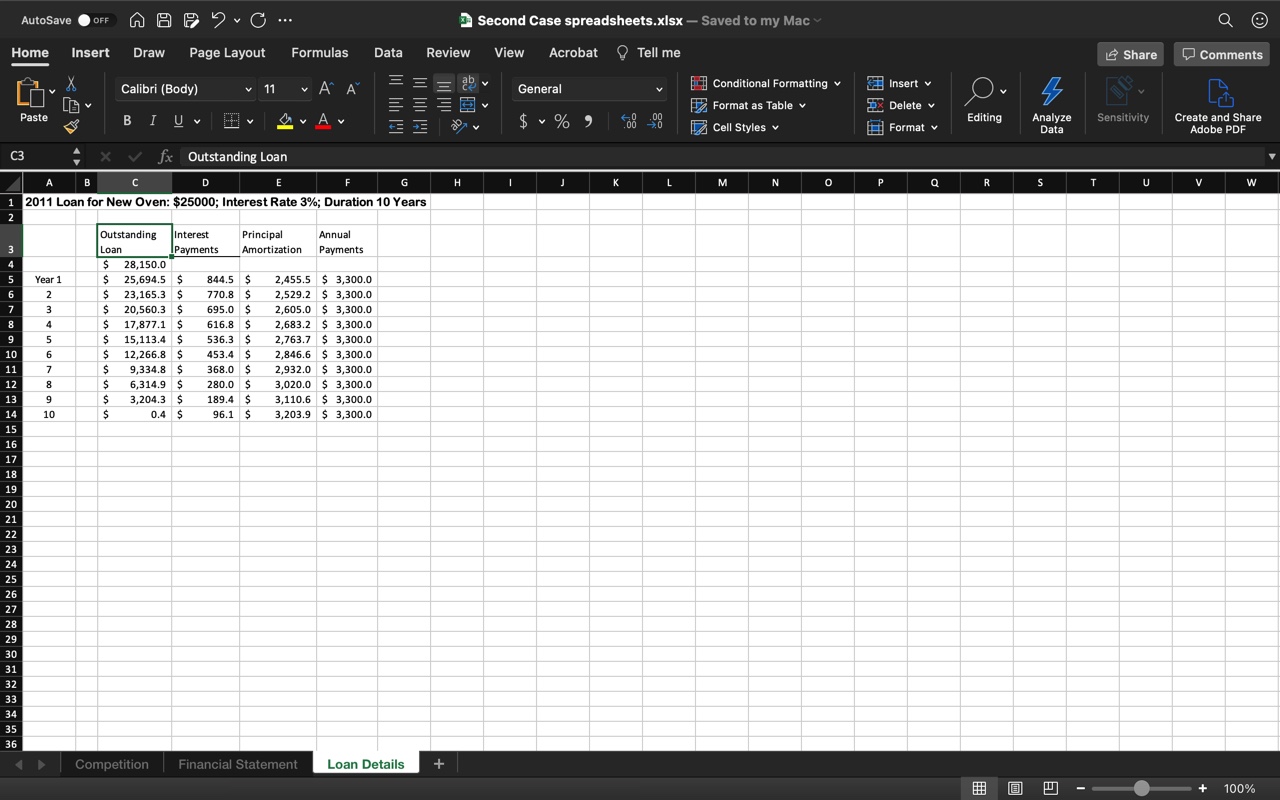Switch to the Formulas ribbon tab
The width and height of the screenshot is (1280, 800).
tap(319, 52)
